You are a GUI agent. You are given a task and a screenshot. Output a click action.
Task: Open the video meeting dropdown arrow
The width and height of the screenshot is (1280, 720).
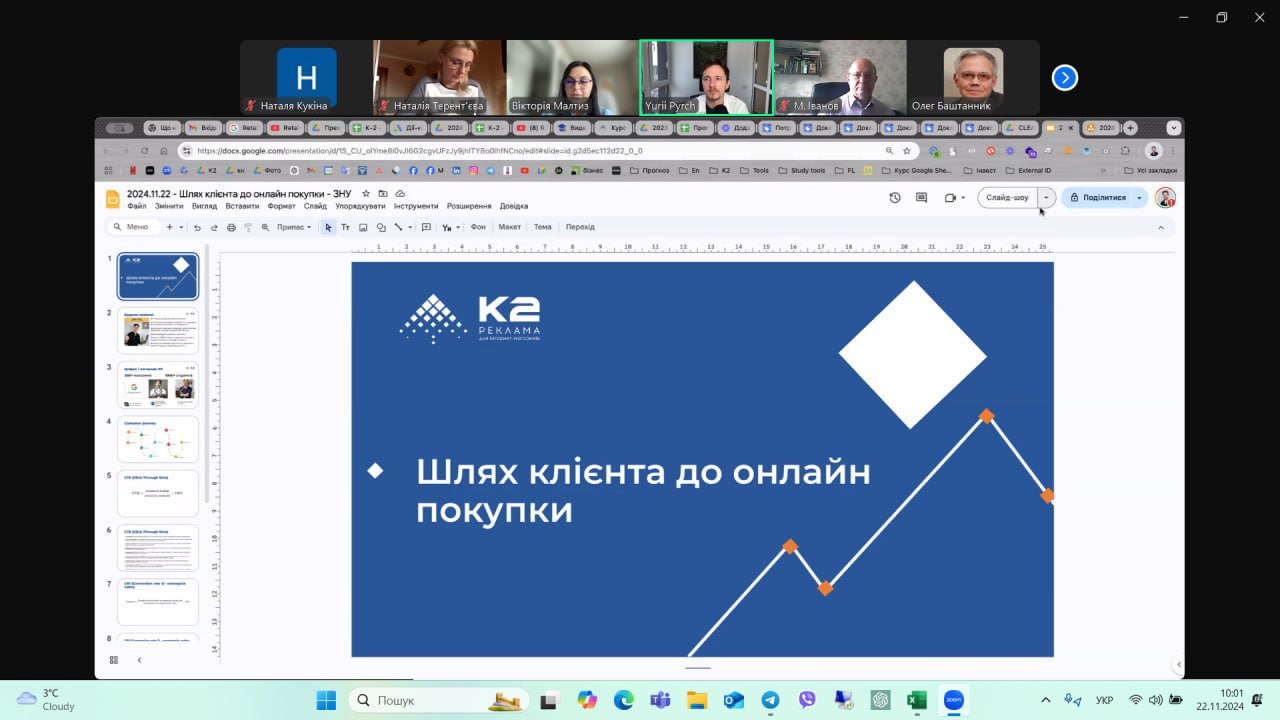click(963, 198)
